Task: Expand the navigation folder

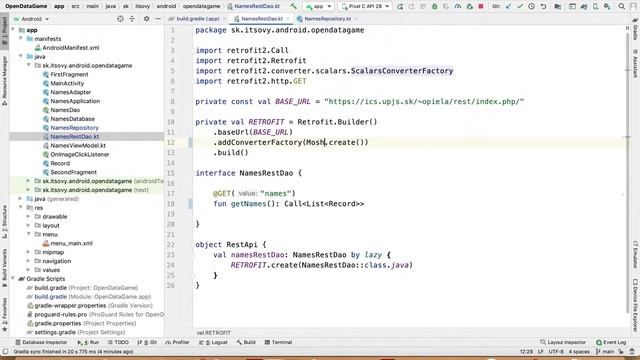Action: [x=29, y=261]
